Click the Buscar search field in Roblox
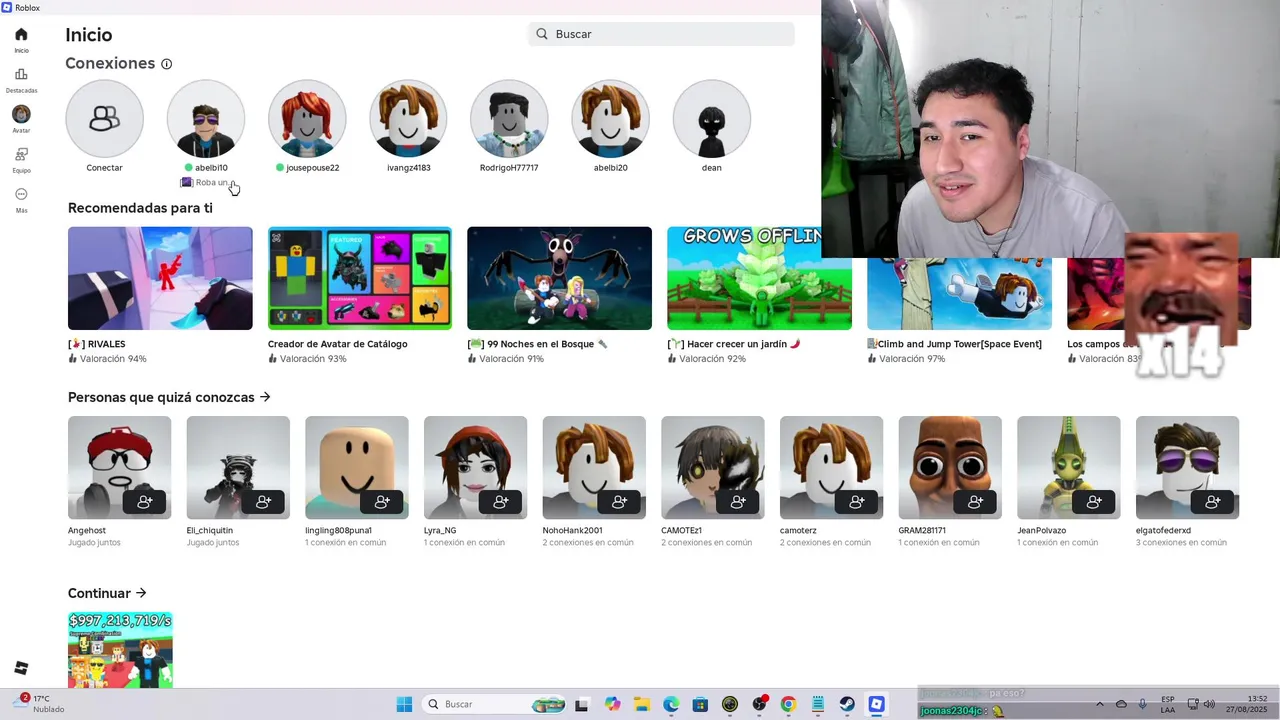The height and width of the screenshot is (720, 1280). point(661,34)
